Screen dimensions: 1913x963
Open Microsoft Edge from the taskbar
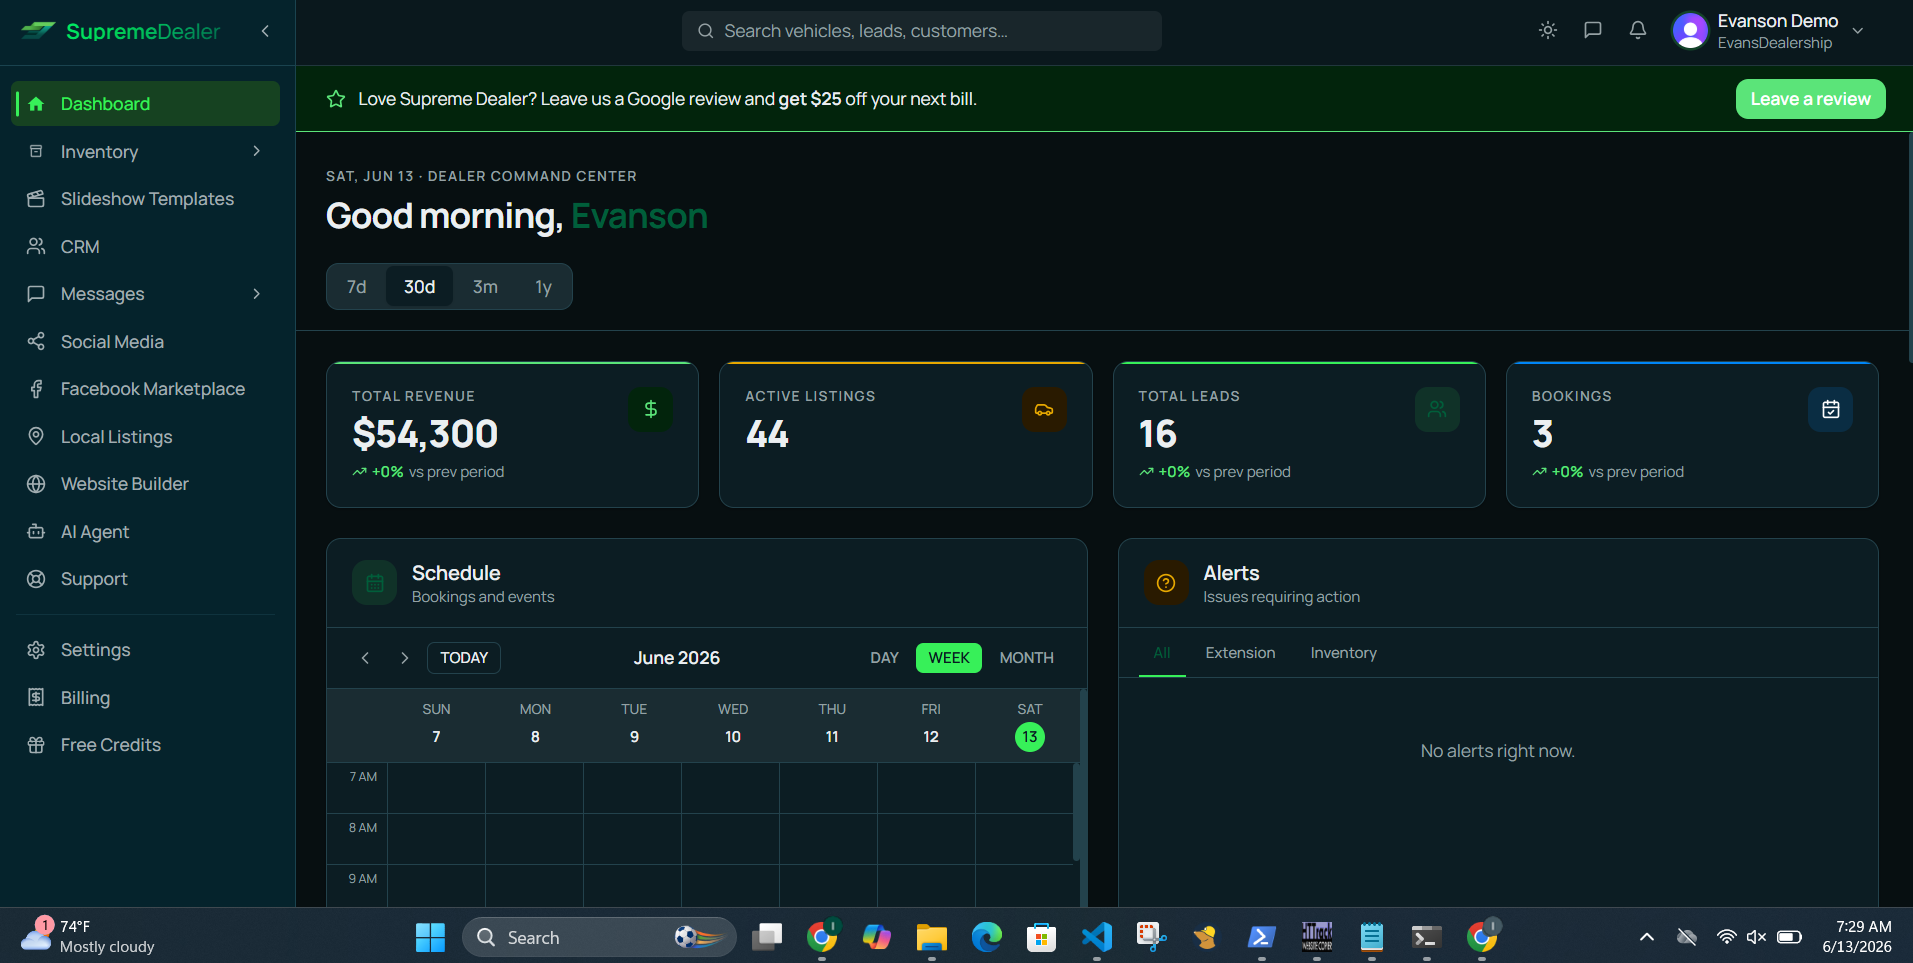click(x=986, y=937)
